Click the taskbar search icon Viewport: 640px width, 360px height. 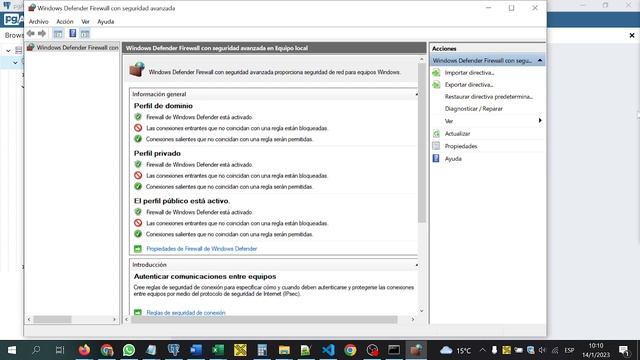(36, 350)
